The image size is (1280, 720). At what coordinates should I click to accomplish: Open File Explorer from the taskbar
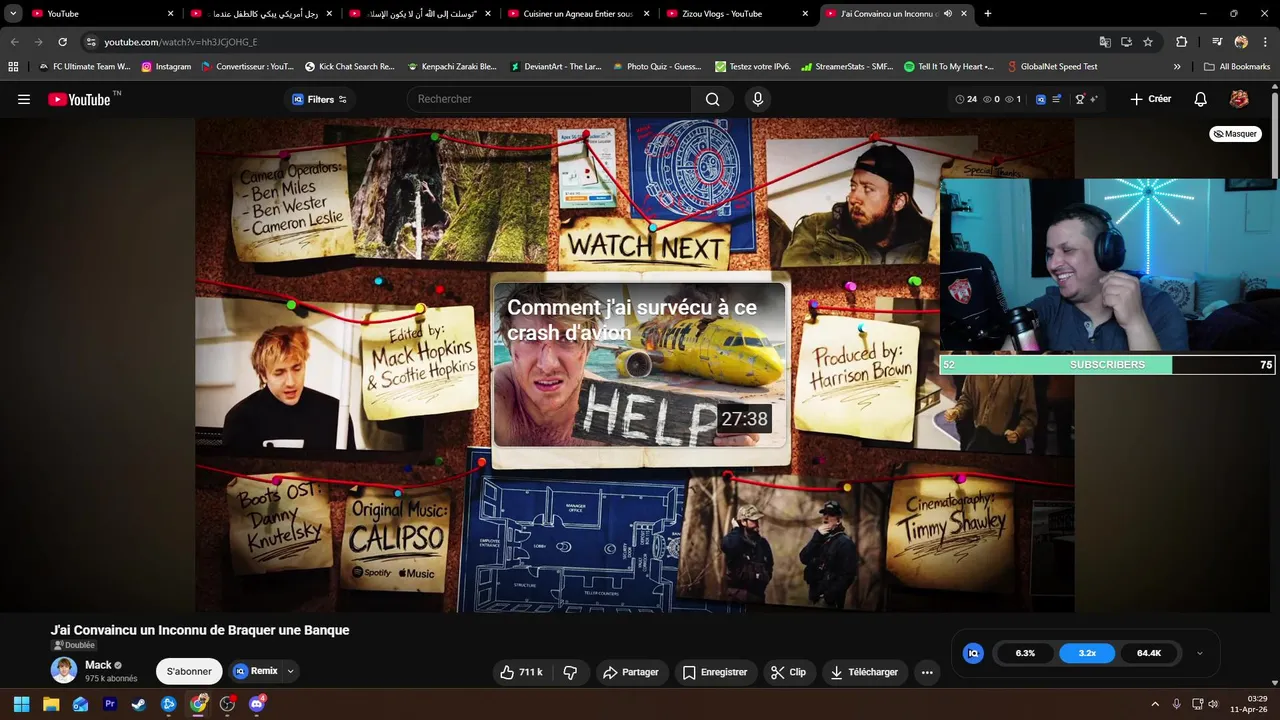pyautogui.click(x=51, y=704)
